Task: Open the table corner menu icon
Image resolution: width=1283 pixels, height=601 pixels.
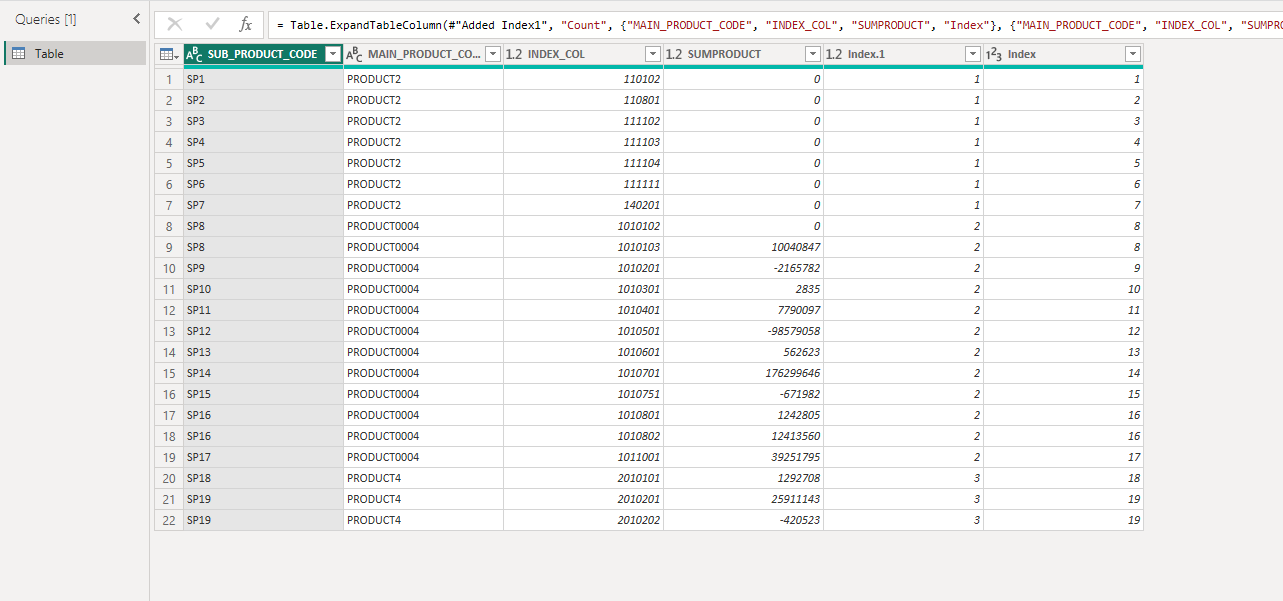Action: coord(169,54)
